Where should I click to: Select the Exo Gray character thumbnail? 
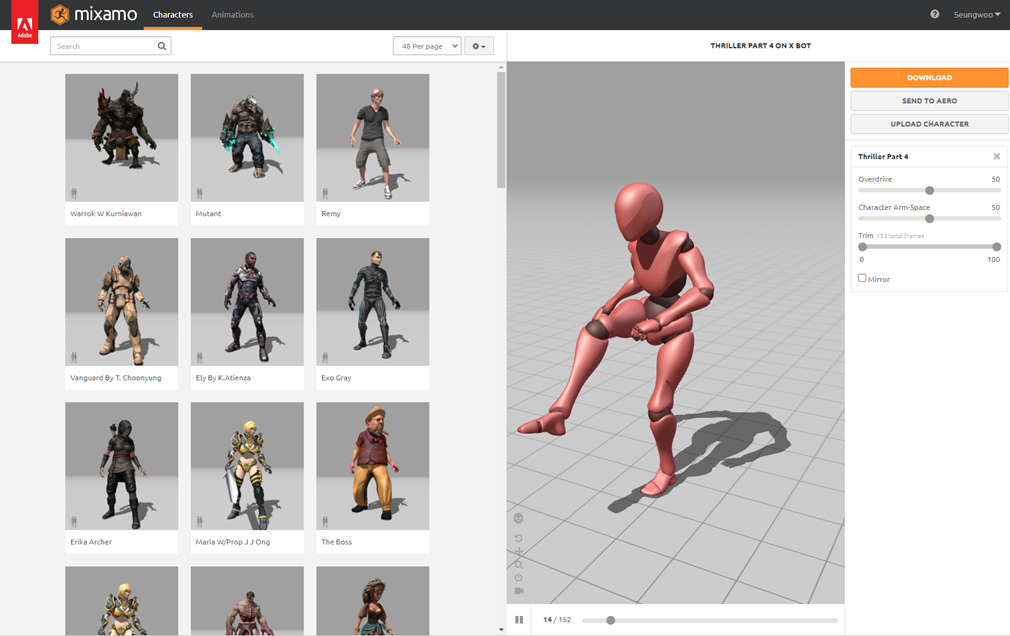[373, 302]
